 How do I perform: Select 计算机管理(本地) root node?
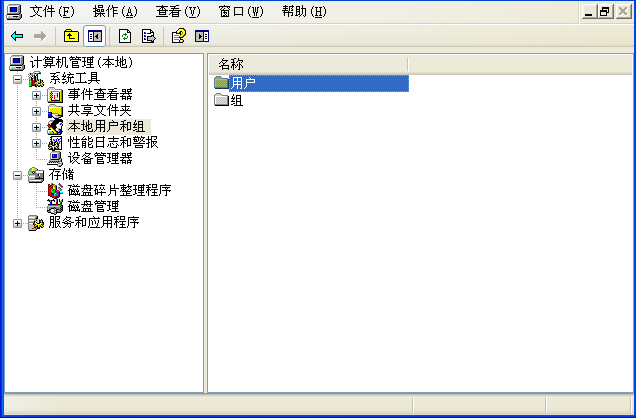[x=82, y=63]
